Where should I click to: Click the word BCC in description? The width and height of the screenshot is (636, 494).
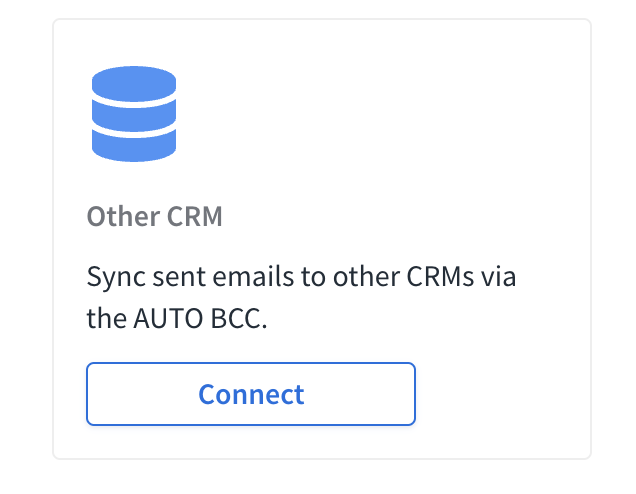point(238,318)
